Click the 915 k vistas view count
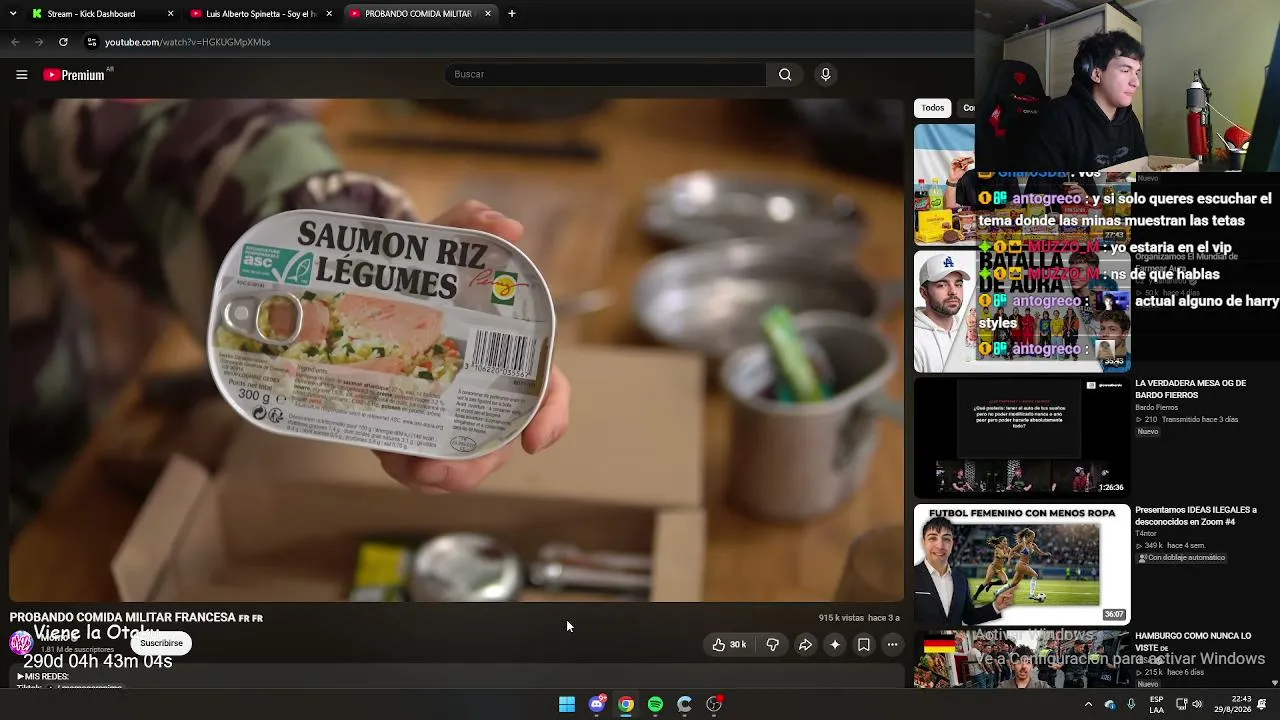1280x720 pixels. 841,618
